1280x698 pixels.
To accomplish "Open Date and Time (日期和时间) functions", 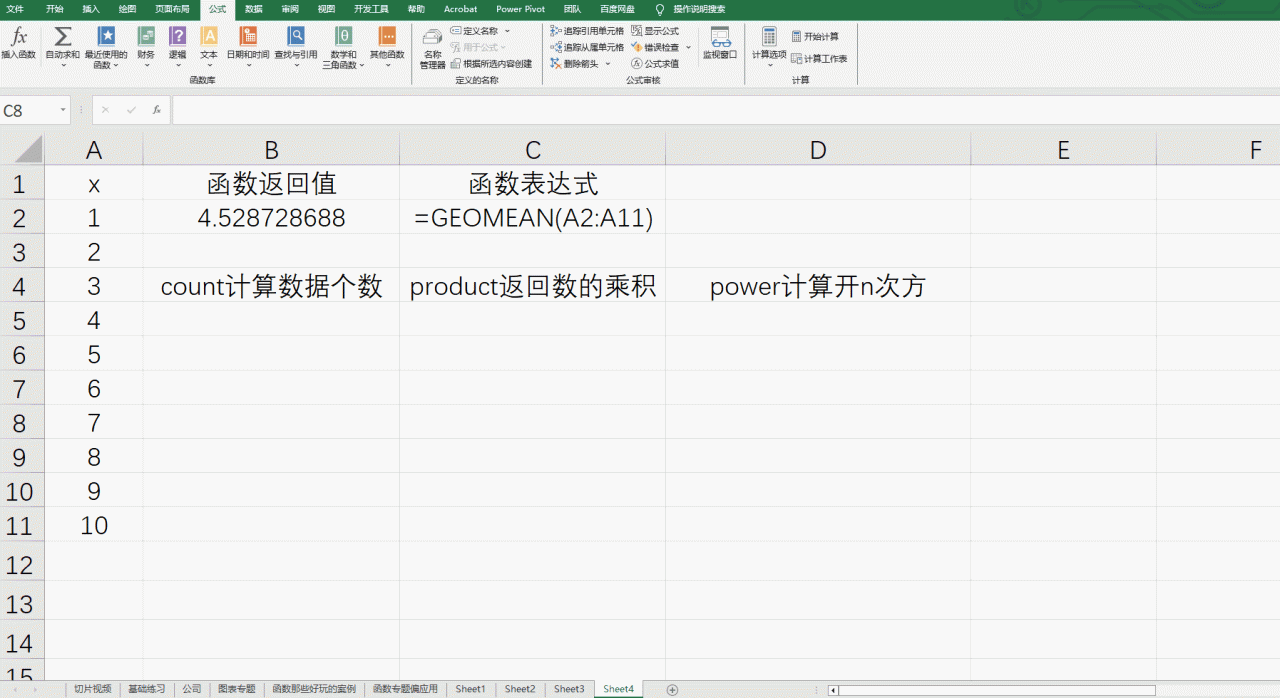I will click(248, 47).
